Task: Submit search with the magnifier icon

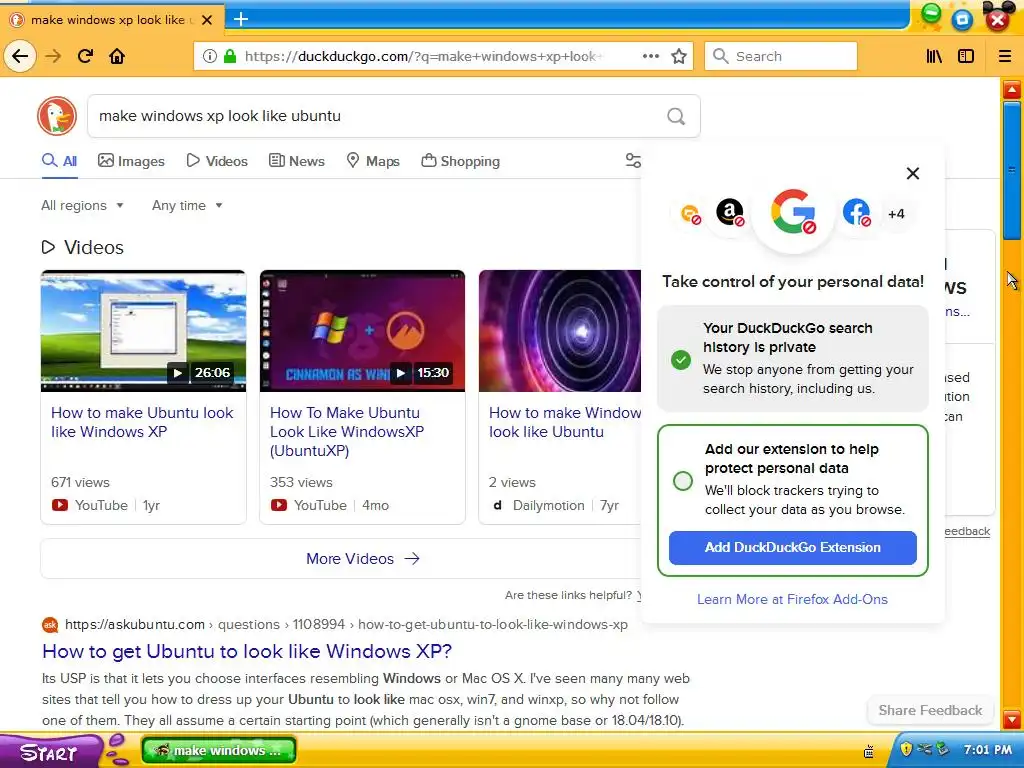Action: tap(676, 116)
